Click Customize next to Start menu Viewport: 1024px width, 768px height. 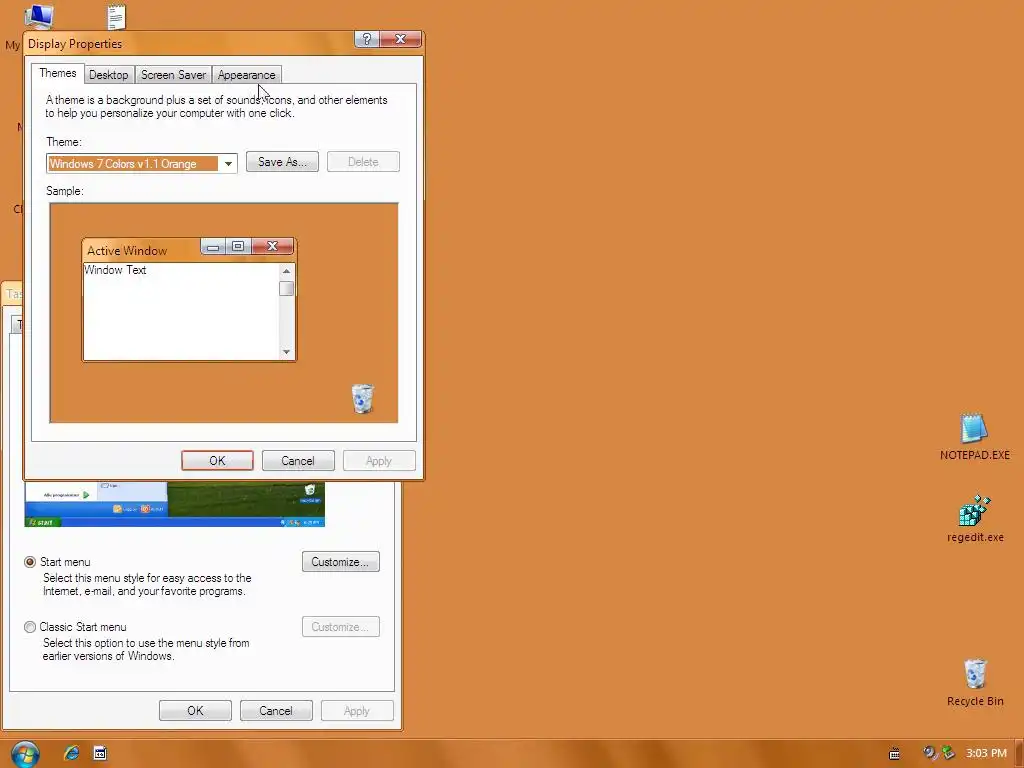[x=341, y=562]
